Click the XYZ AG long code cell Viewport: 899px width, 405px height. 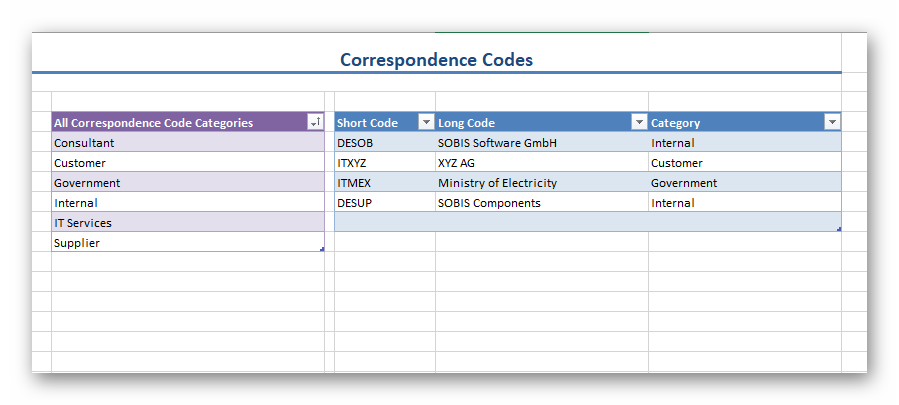[x=541, y=163]
